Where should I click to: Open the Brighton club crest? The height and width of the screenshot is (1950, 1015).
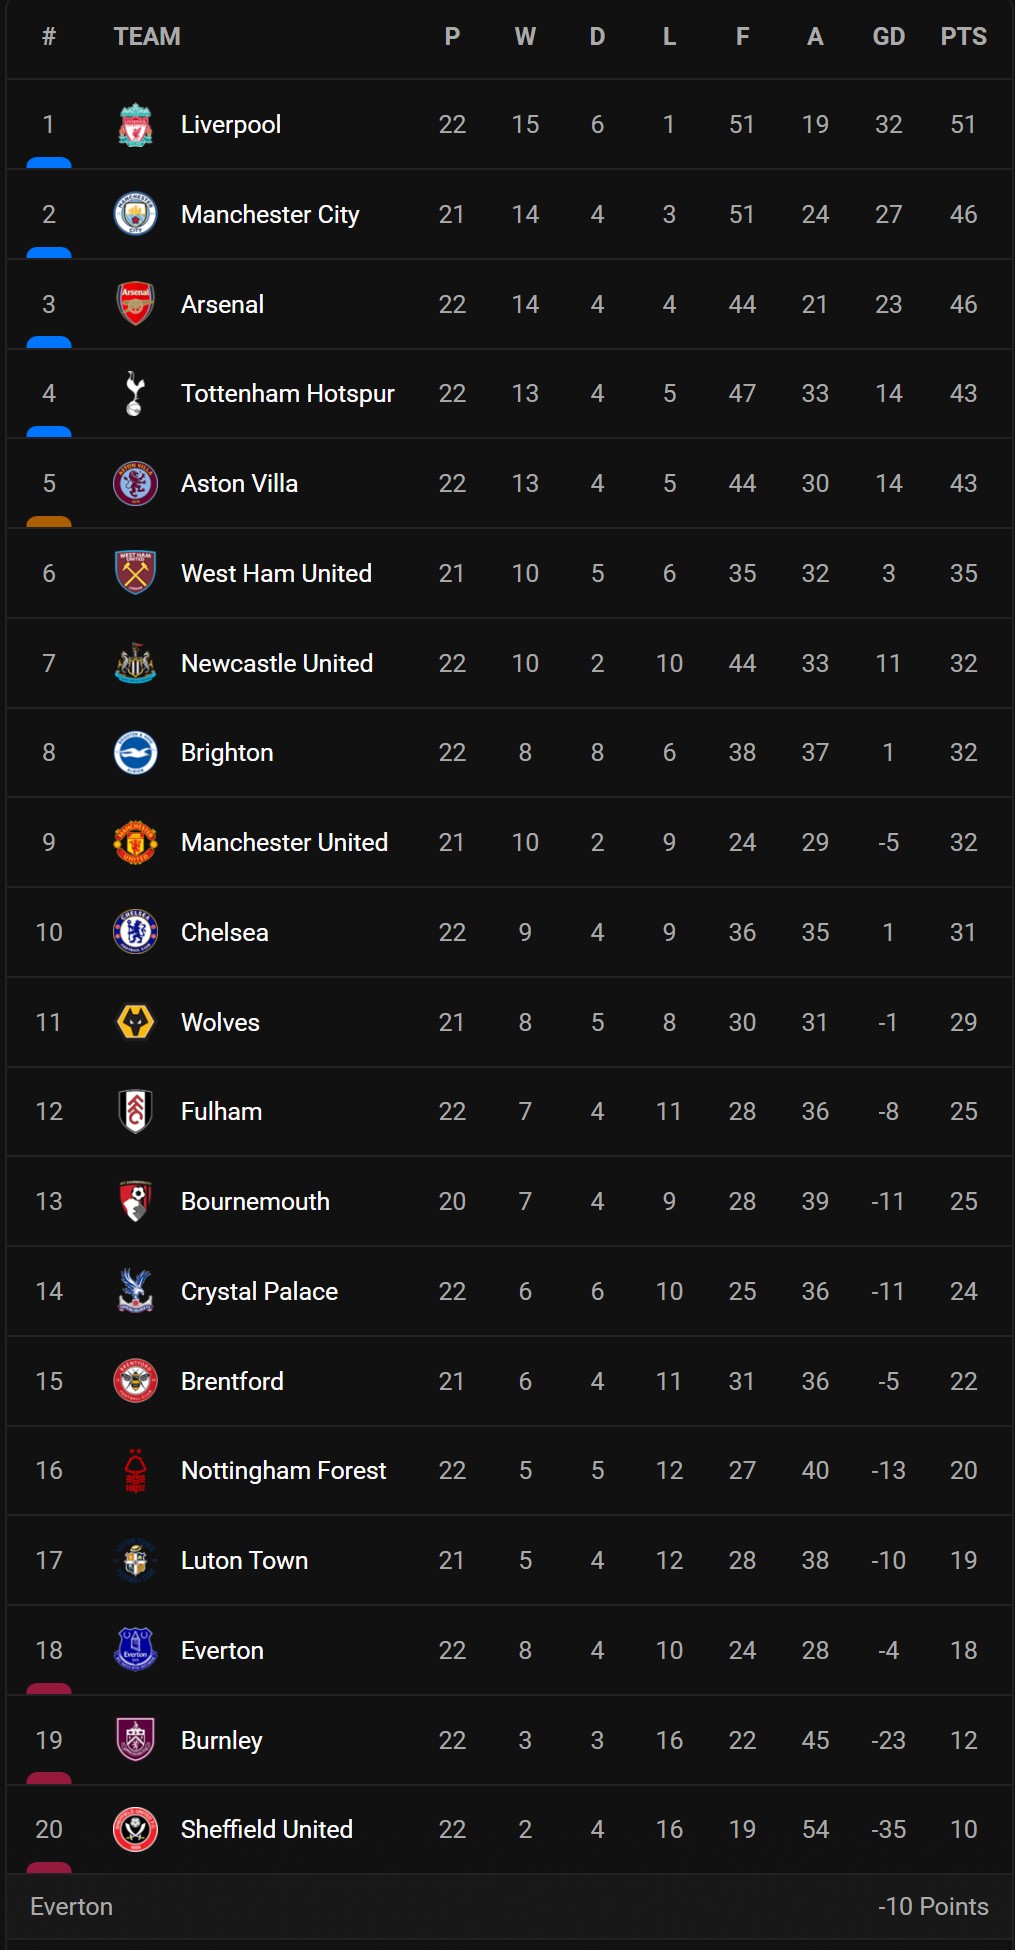pos(135,753)
